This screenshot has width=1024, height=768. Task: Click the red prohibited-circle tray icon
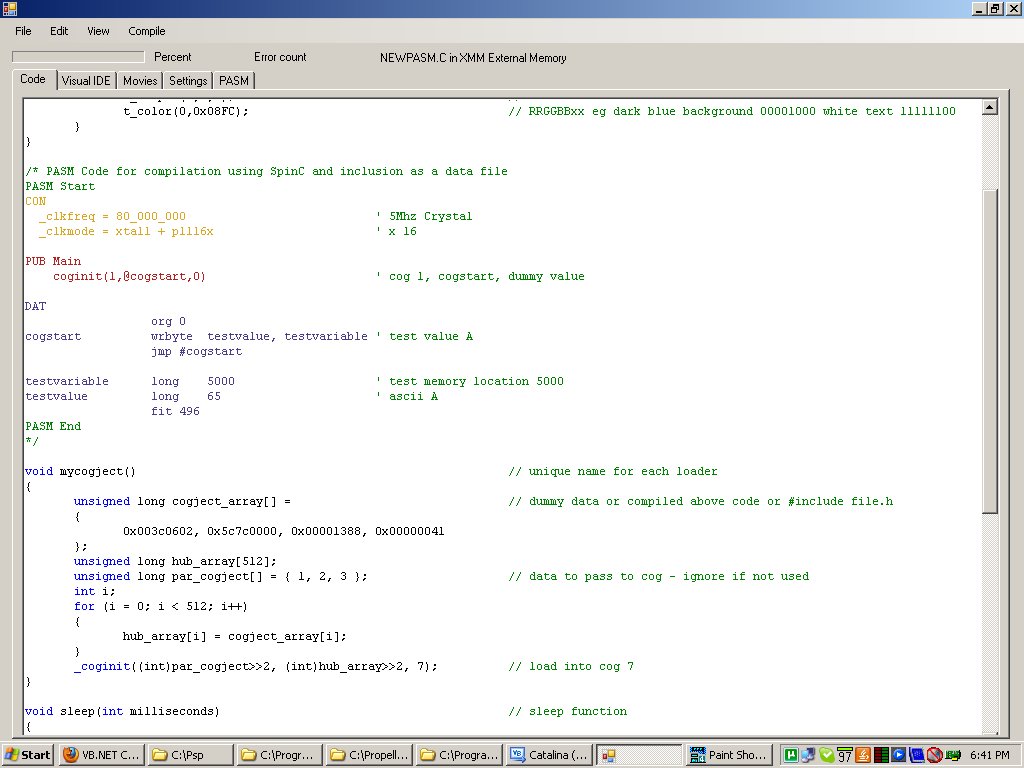[935, 755]
